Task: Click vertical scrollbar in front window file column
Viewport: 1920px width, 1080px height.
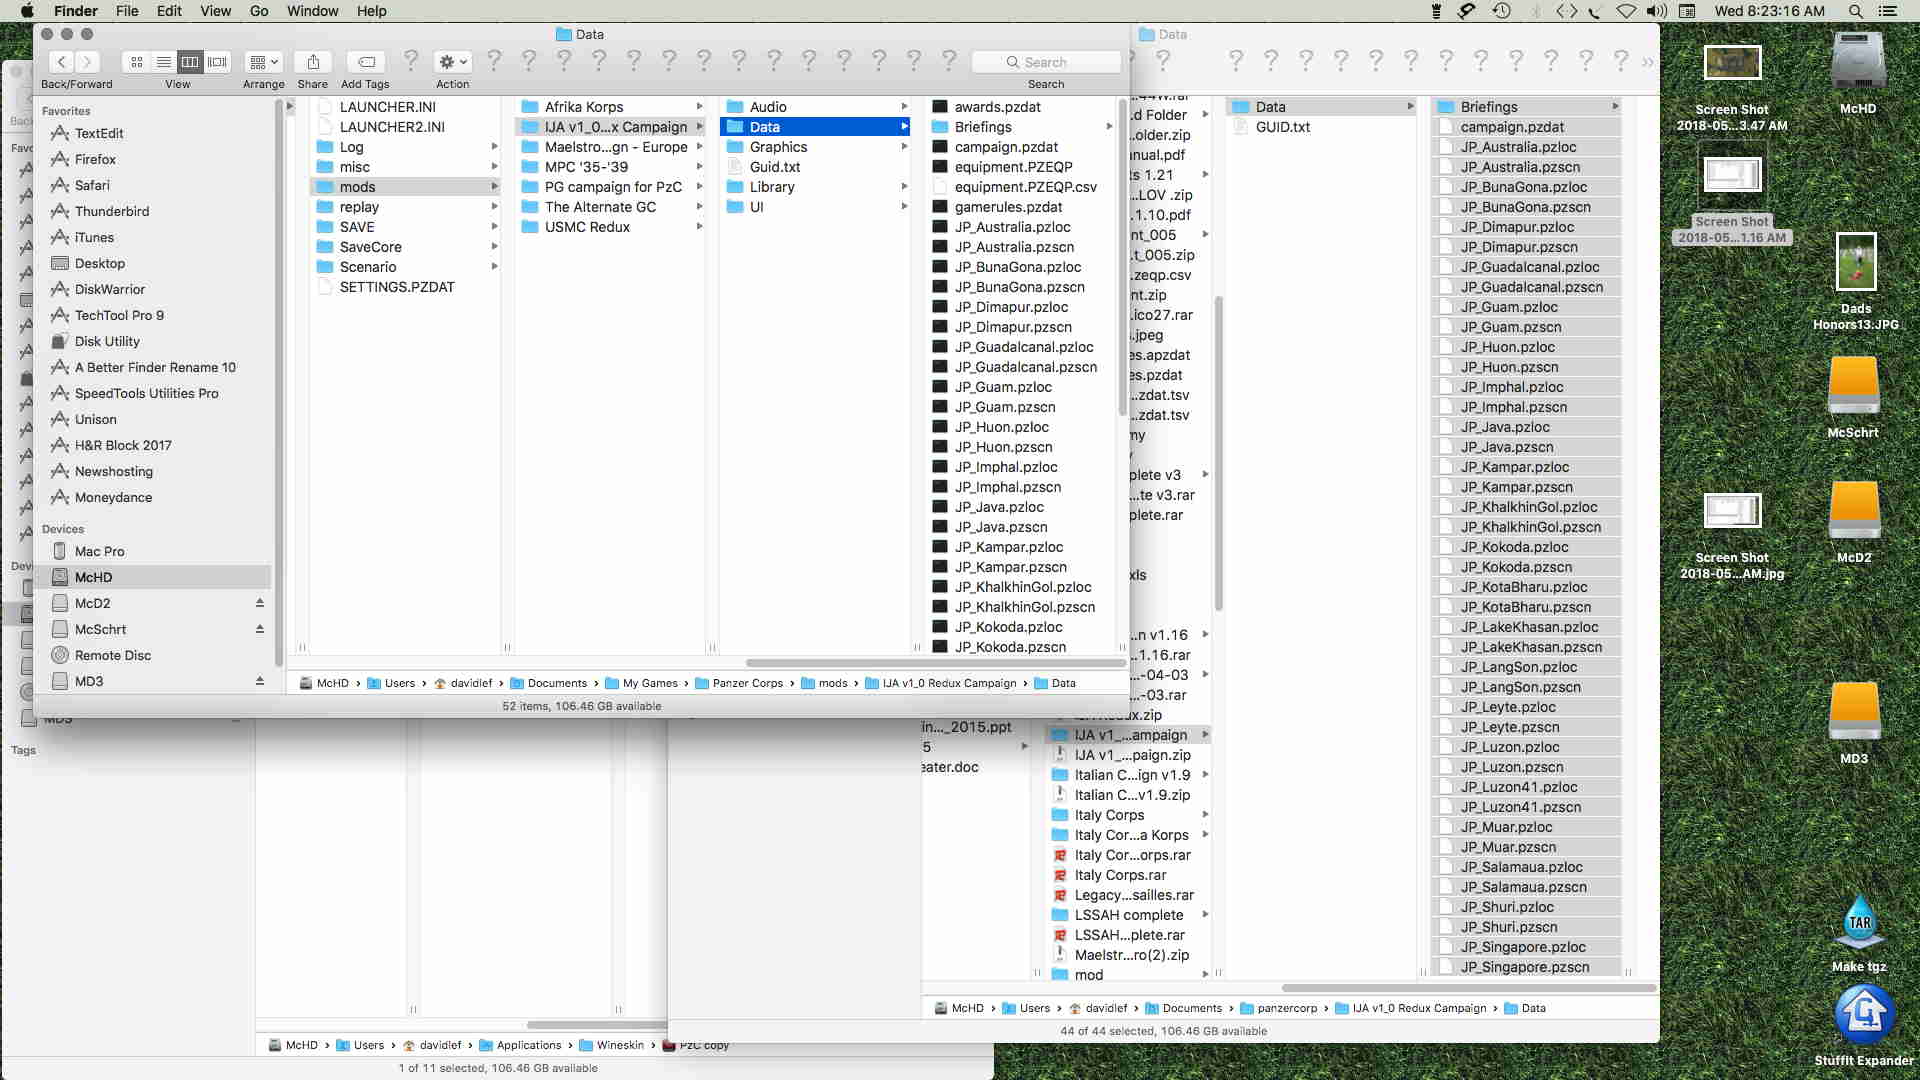Action: click(1122, 258)
